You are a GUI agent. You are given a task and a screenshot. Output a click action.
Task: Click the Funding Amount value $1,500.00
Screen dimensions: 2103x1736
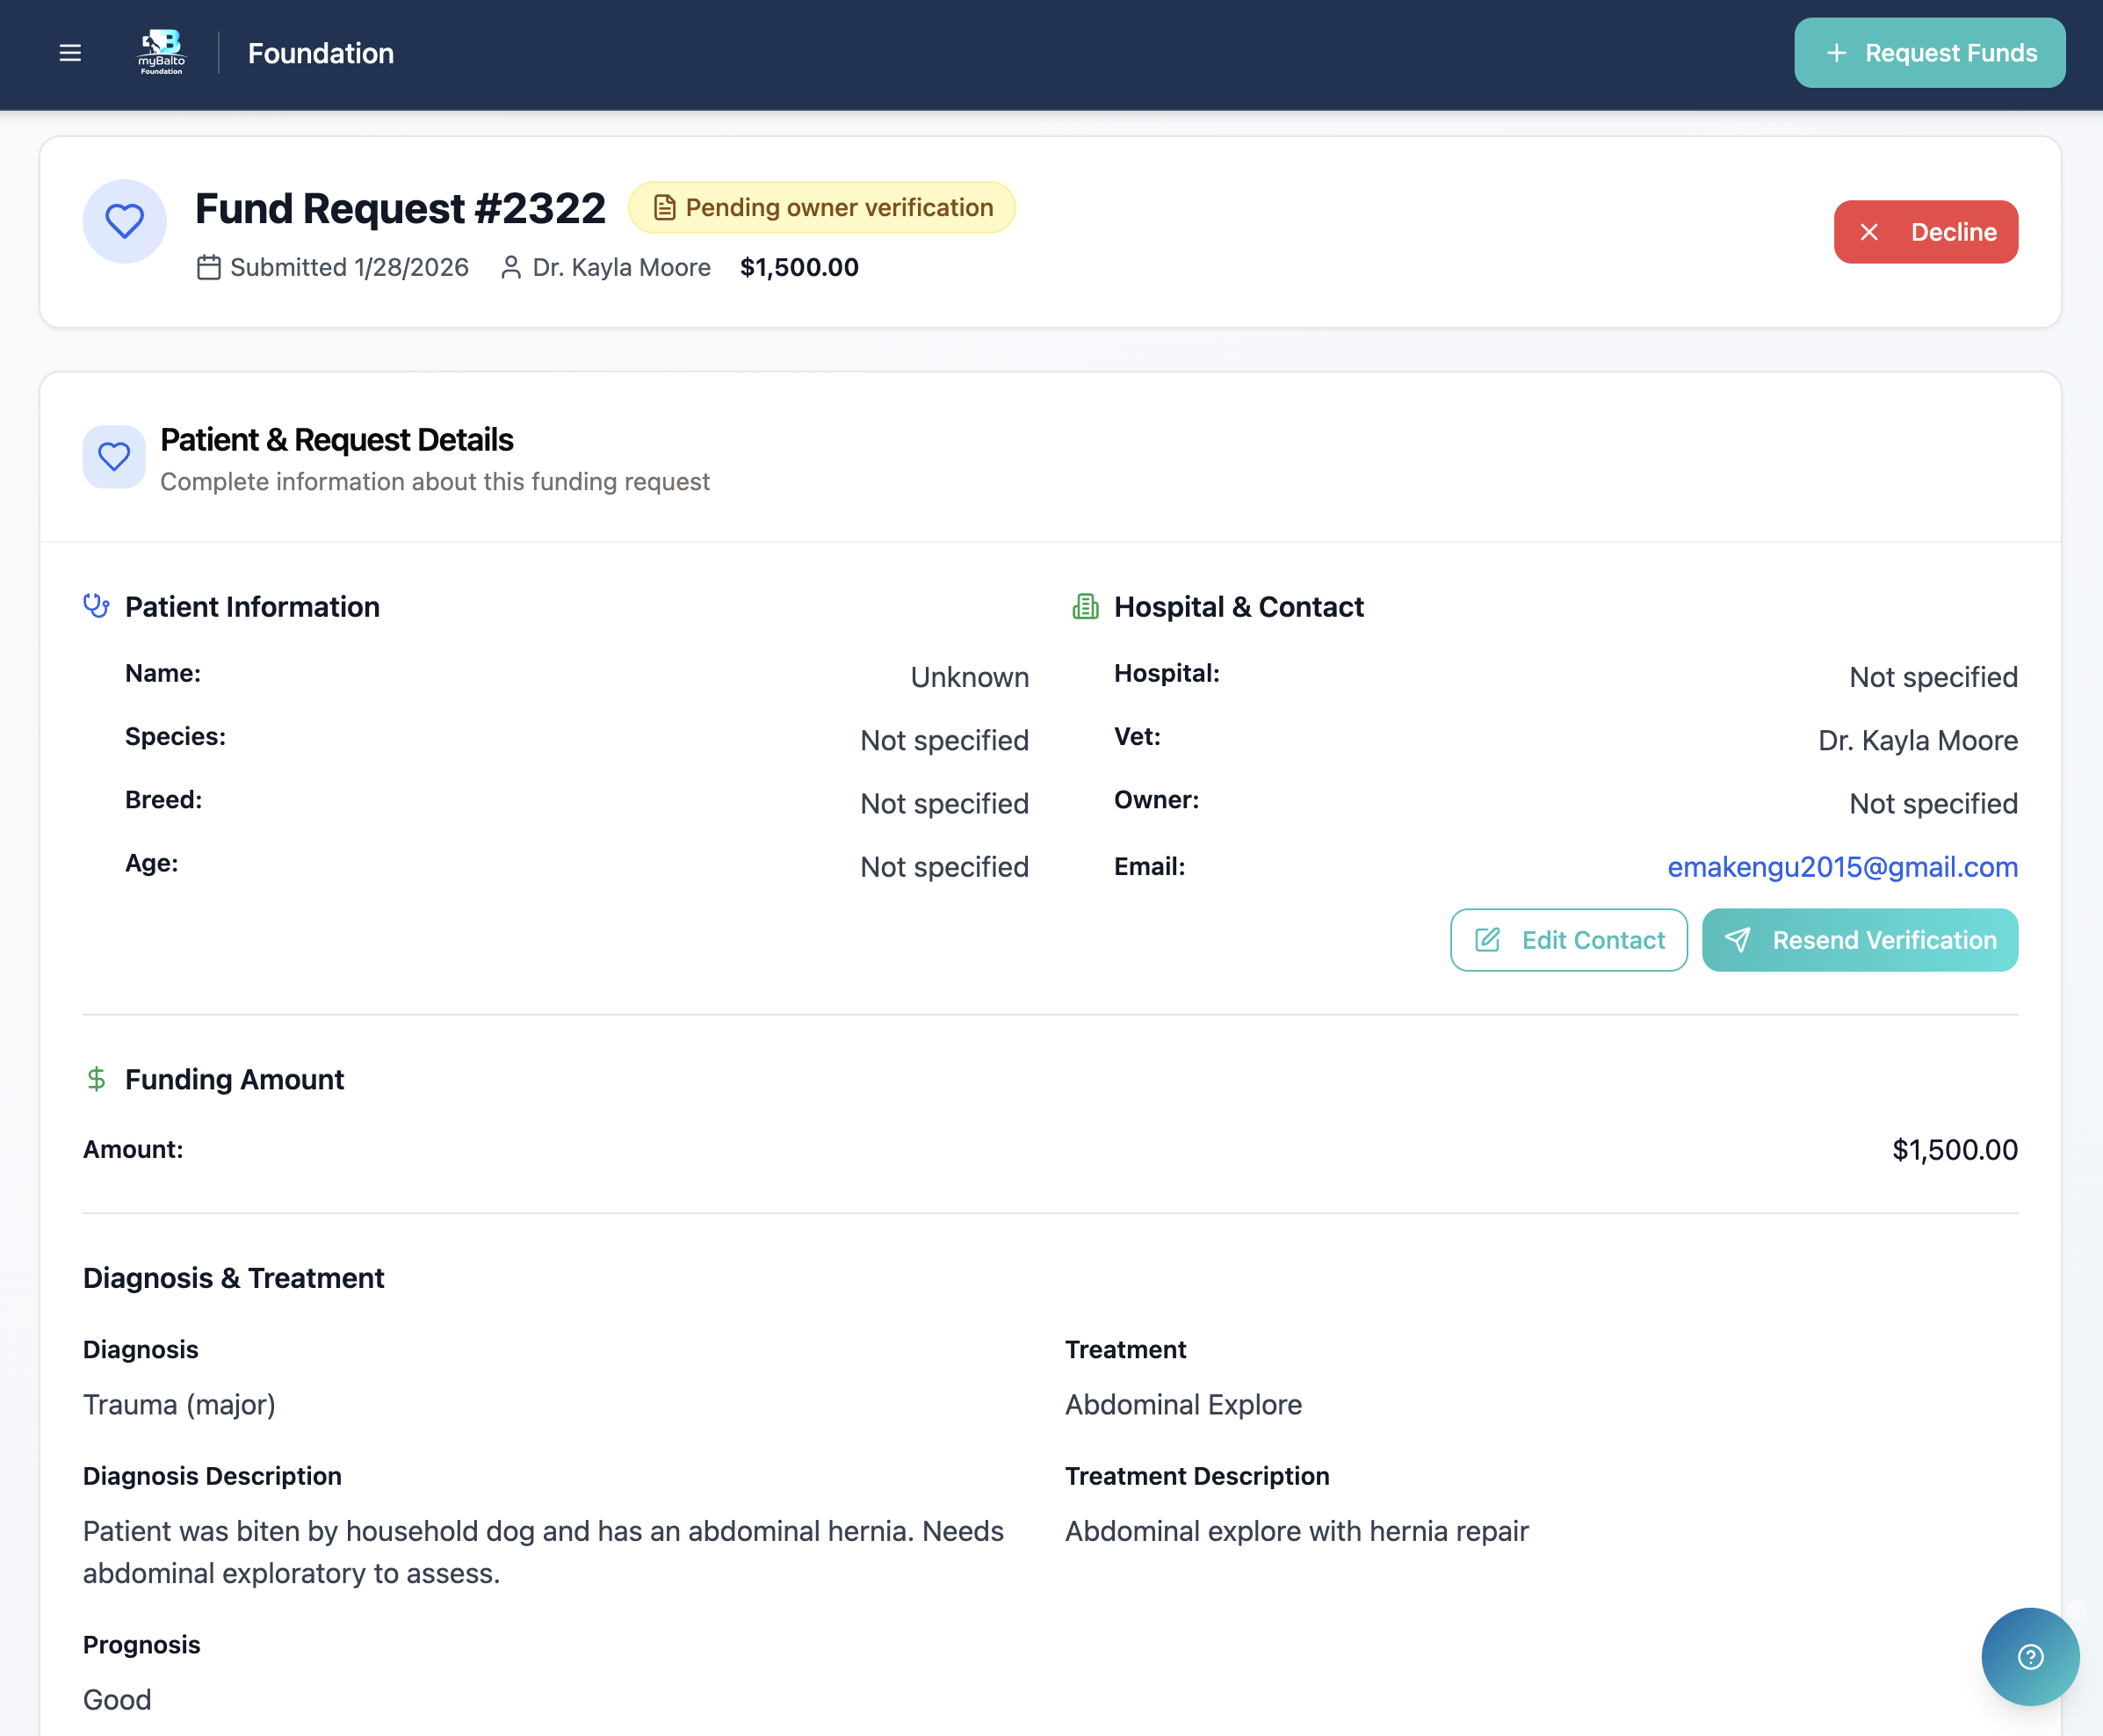(x=1954, y=1150)
